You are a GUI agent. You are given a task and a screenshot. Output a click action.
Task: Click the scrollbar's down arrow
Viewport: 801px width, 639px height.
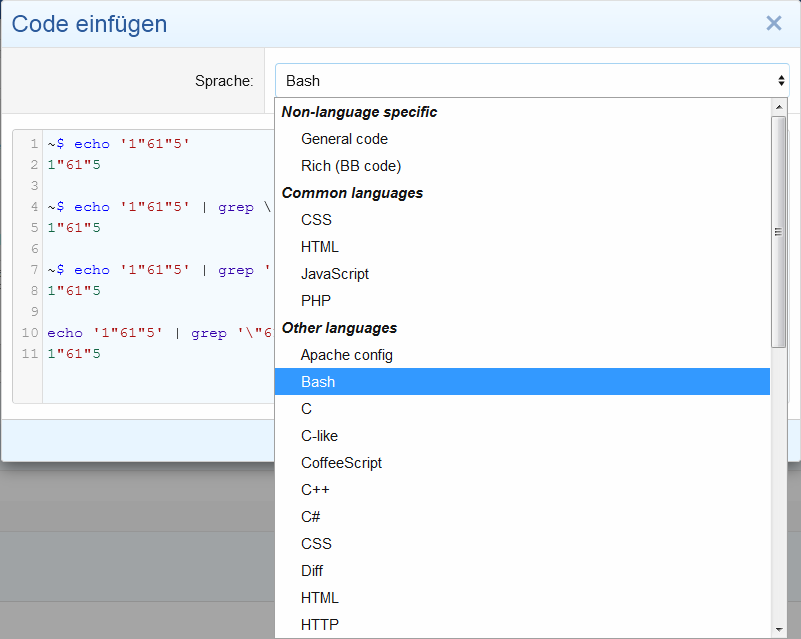coord(779,631)
